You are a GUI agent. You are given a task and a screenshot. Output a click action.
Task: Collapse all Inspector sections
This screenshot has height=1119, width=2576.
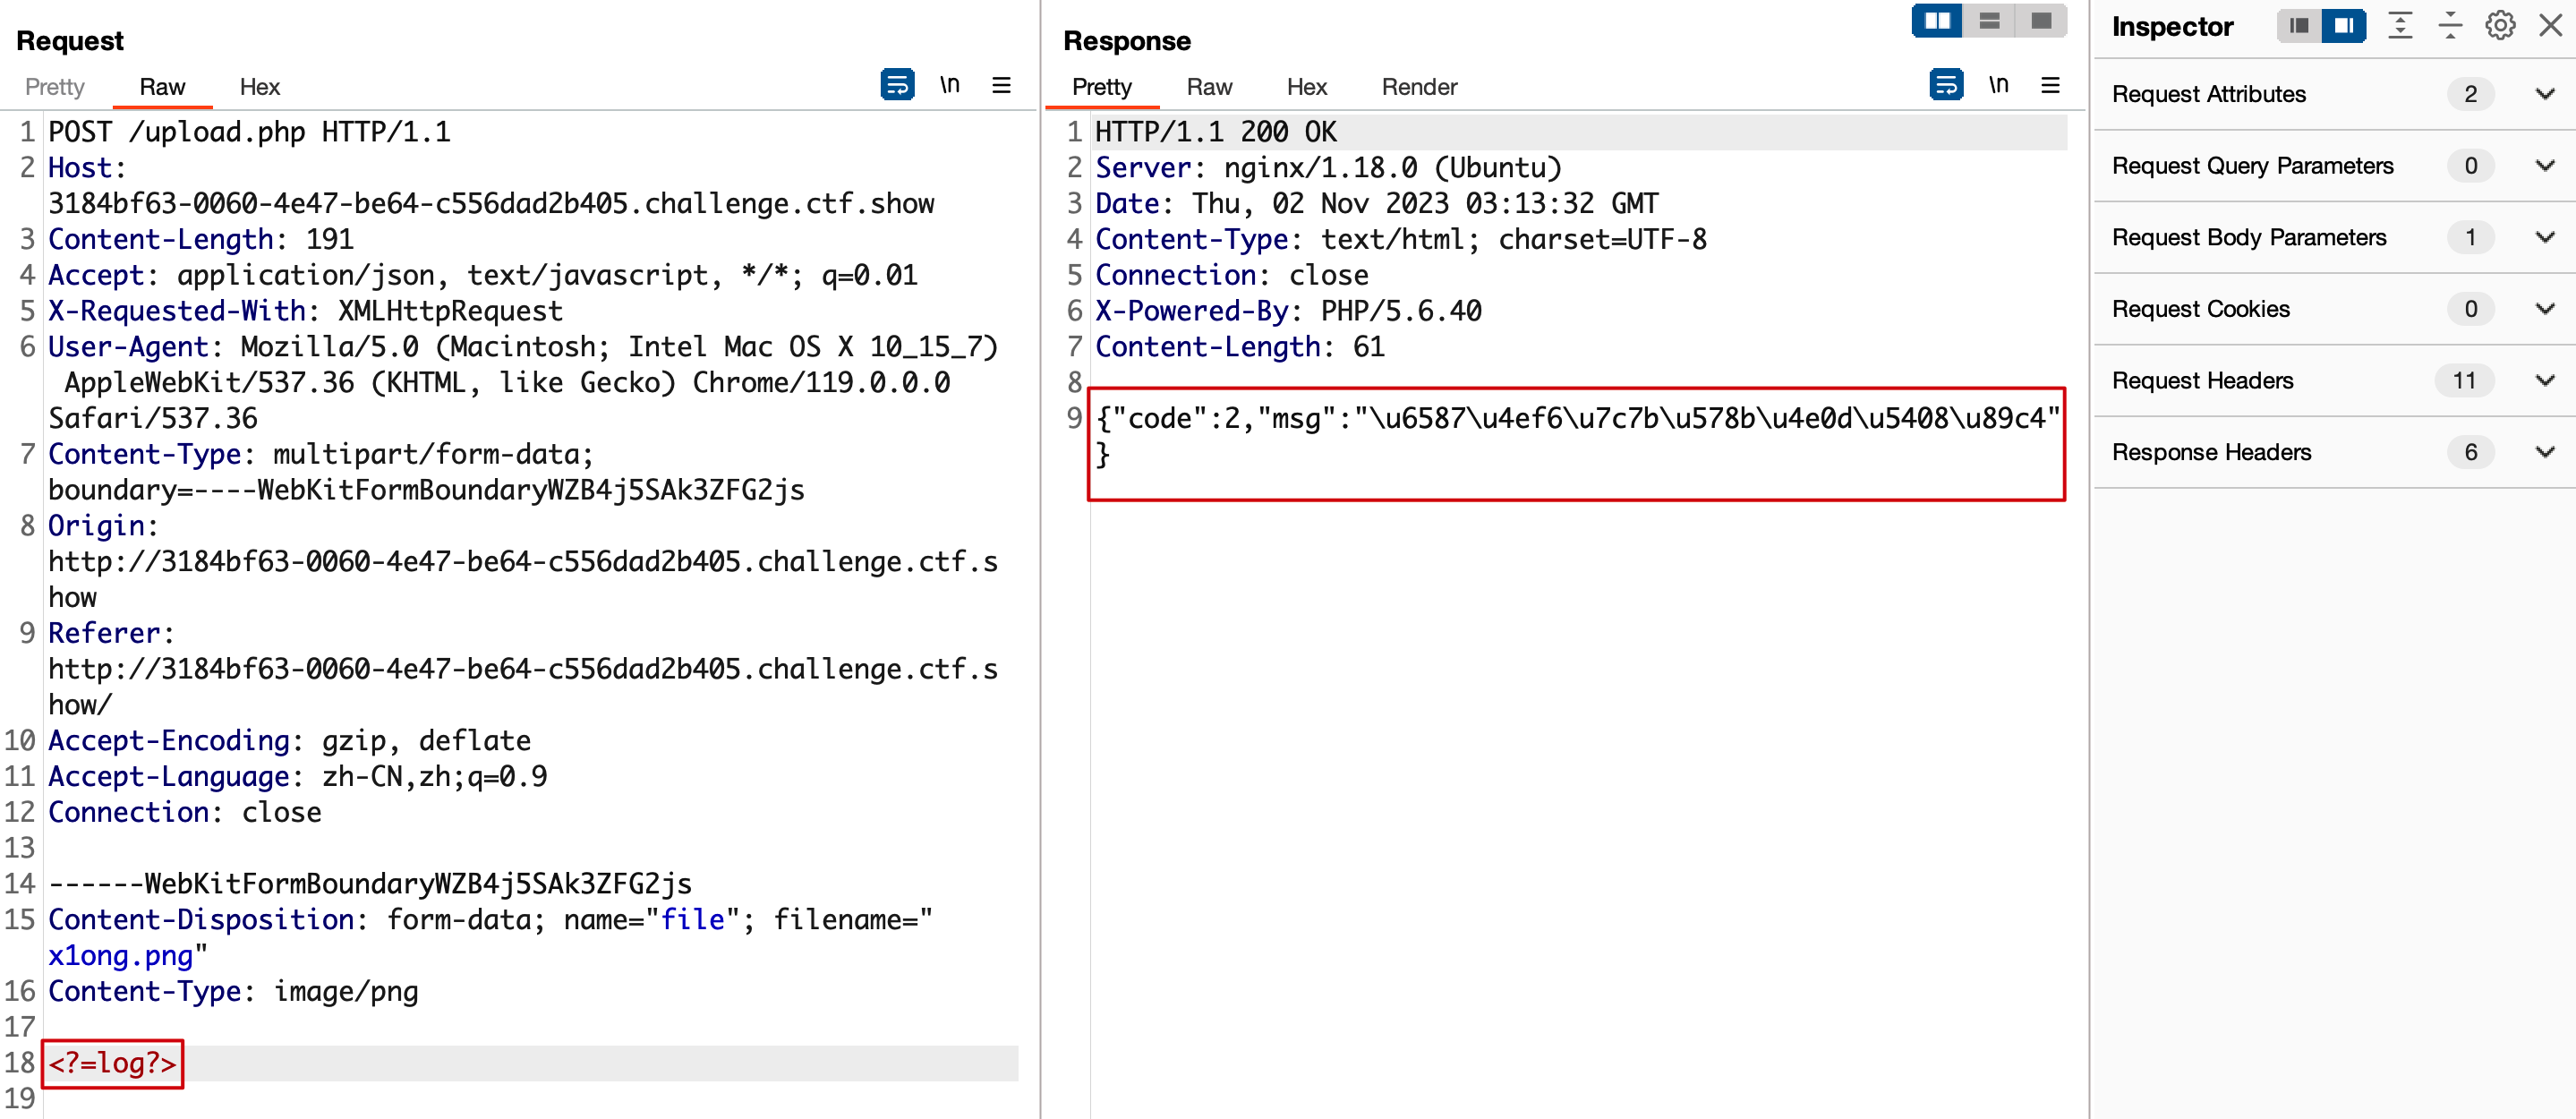[2450, 26]
